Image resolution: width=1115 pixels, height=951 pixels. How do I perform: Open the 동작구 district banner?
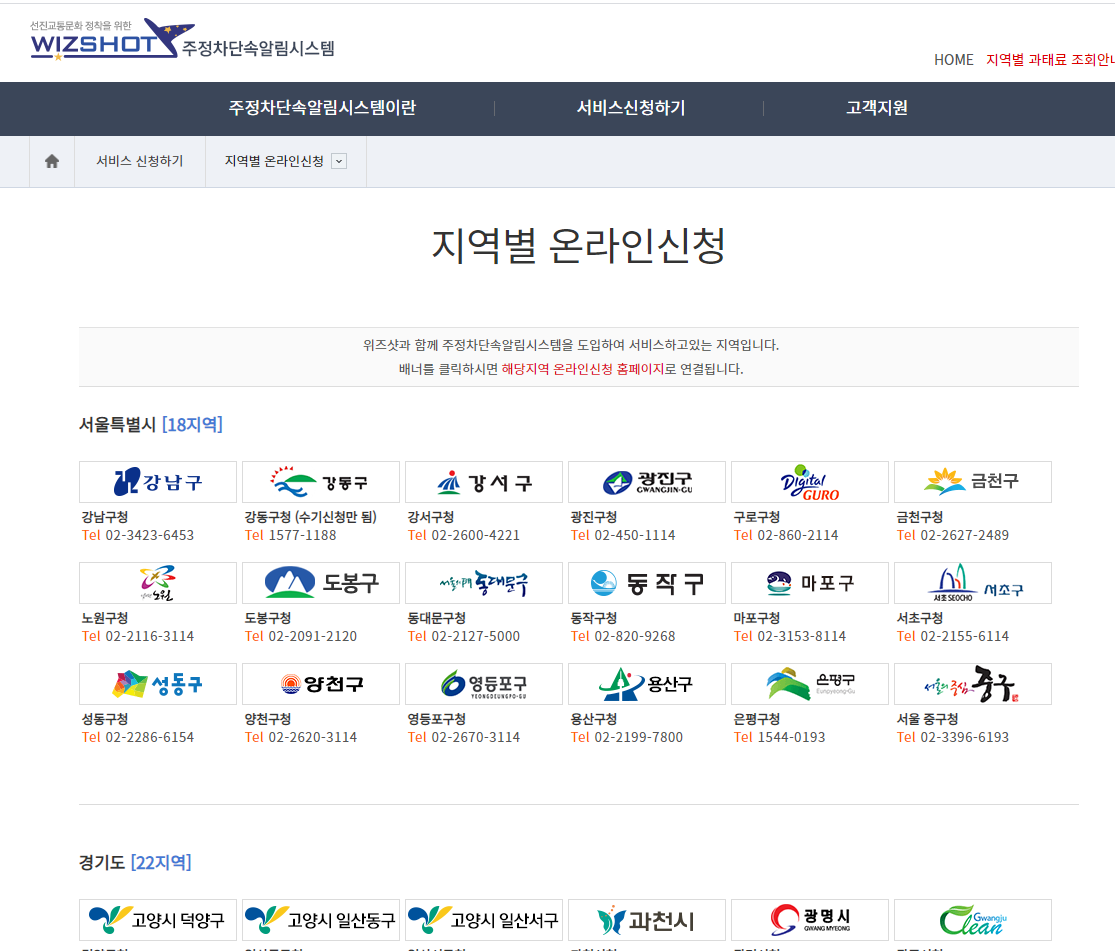(x=647, y=583)
